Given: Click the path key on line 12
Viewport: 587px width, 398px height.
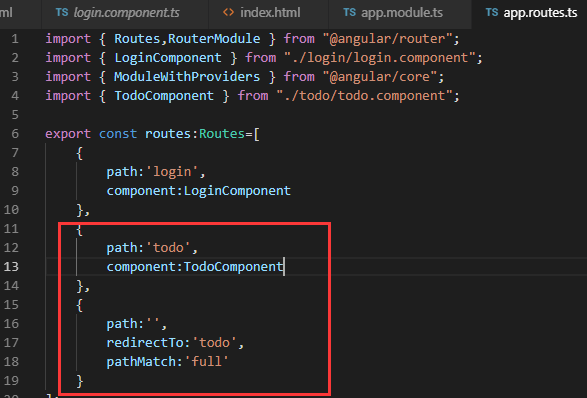Looking at the screenshot, I should (x=122, y=248).
